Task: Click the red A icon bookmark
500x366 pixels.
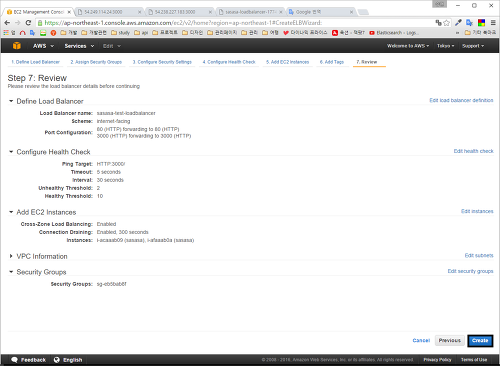Action: pos(348,33)
